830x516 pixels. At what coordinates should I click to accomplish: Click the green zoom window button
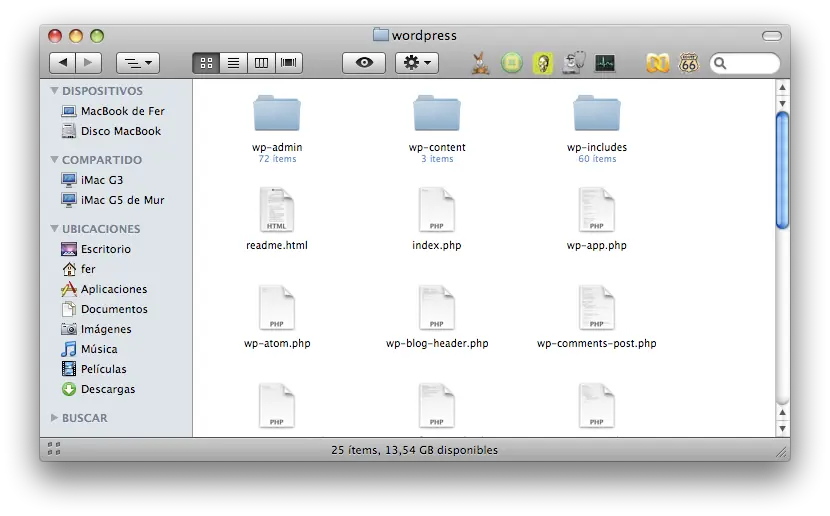coord(97,36)
